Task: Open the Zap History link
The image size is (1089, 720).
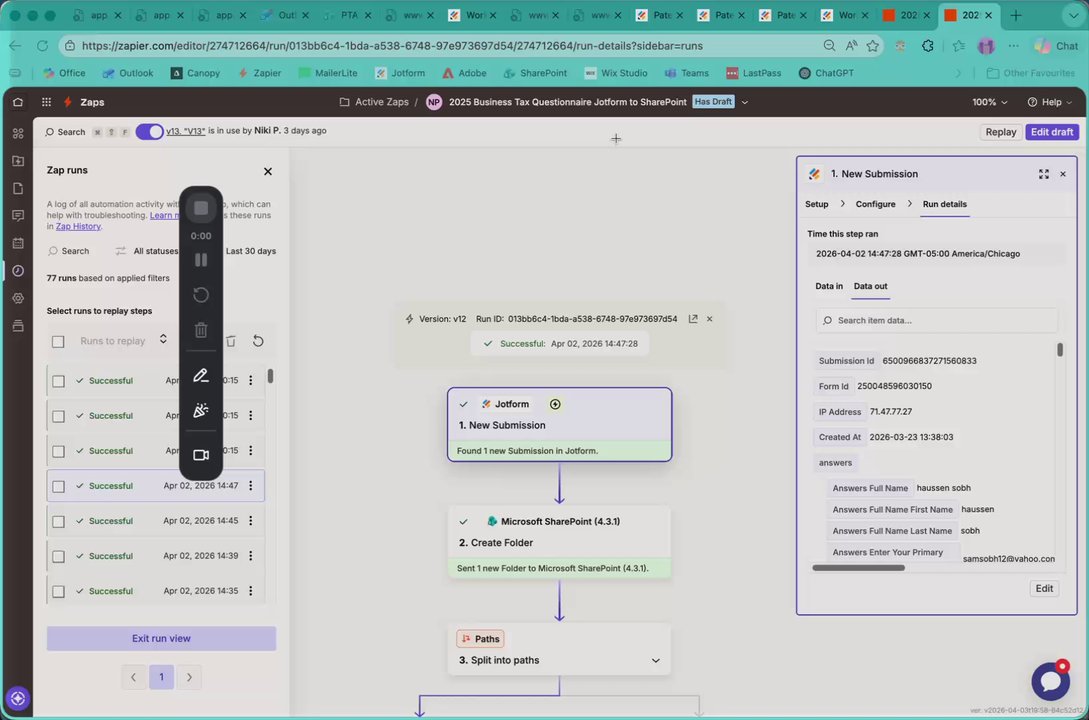Action: point(78,226)
